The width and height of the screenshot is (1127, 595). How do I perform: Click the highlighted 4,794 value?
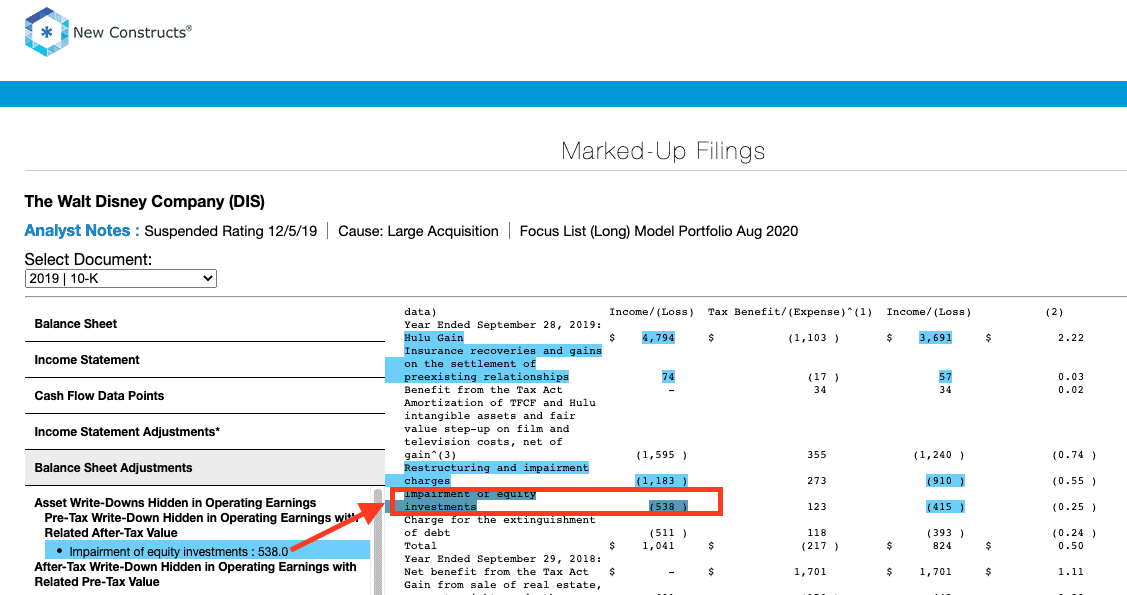click(x=658, y=338)
